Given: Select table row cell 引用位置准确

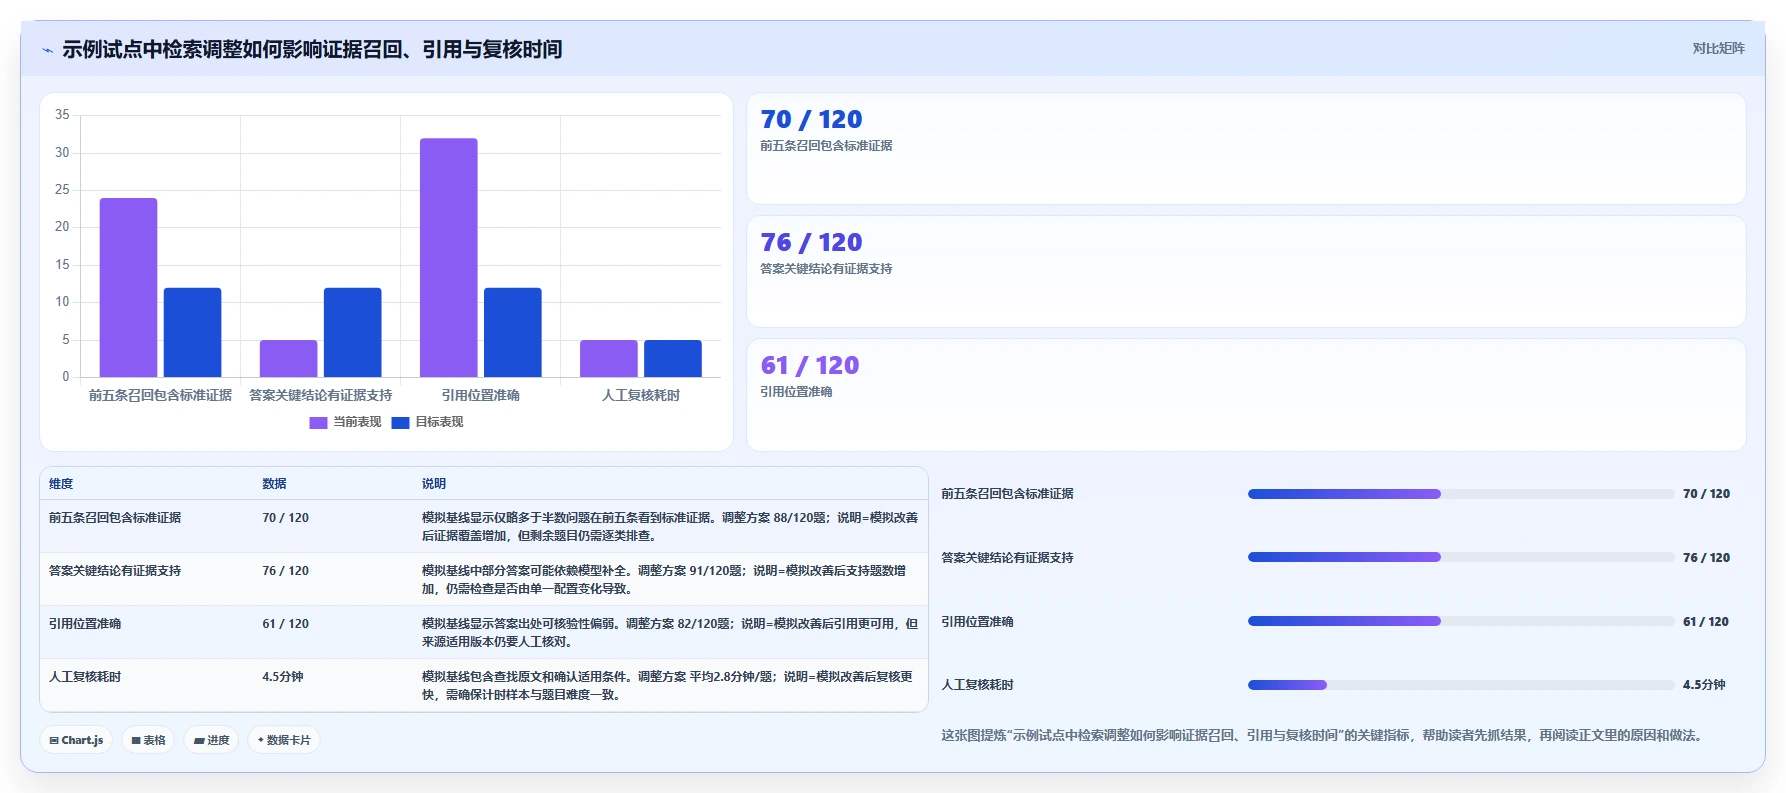Looking at the screenshot, I should pos(85,624).
